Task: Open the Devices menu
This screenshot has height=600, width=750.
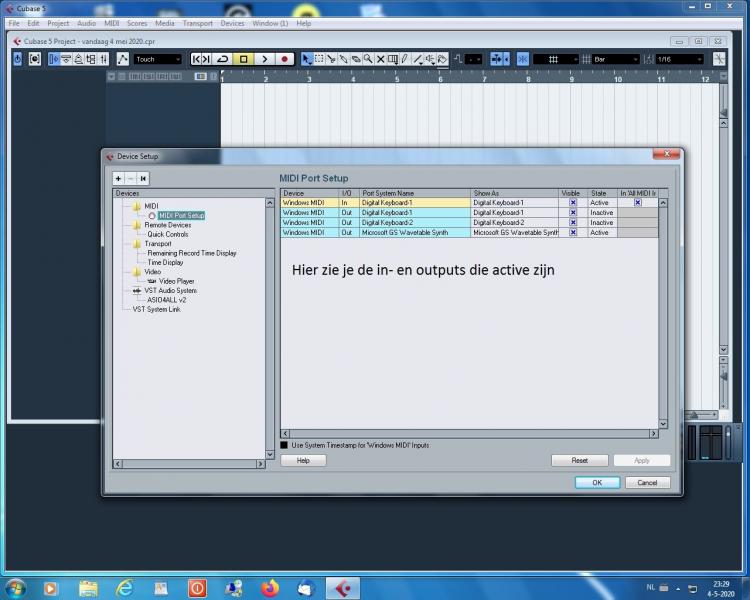Action: coord(232,23)
